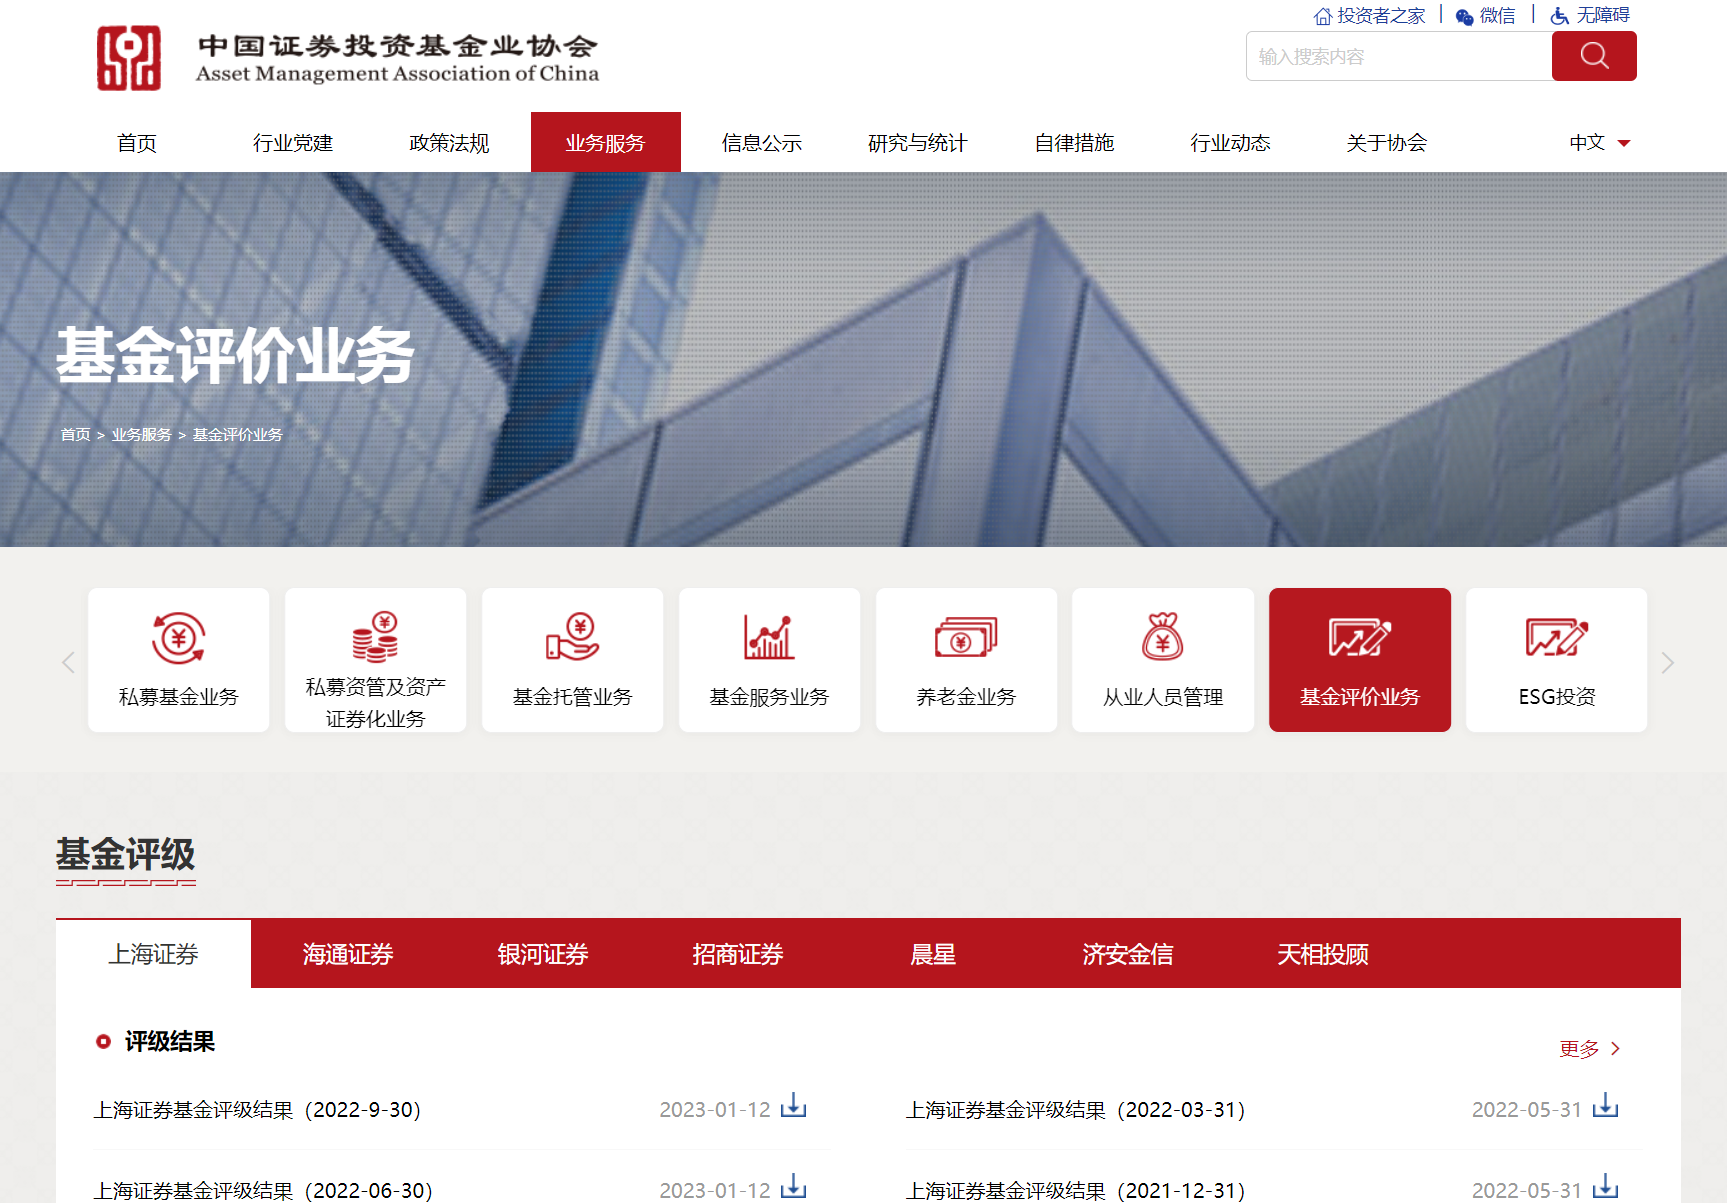1727x1203 pixels.
Task: Open the 业务服务 menu
Action: [x=606, y=142]
